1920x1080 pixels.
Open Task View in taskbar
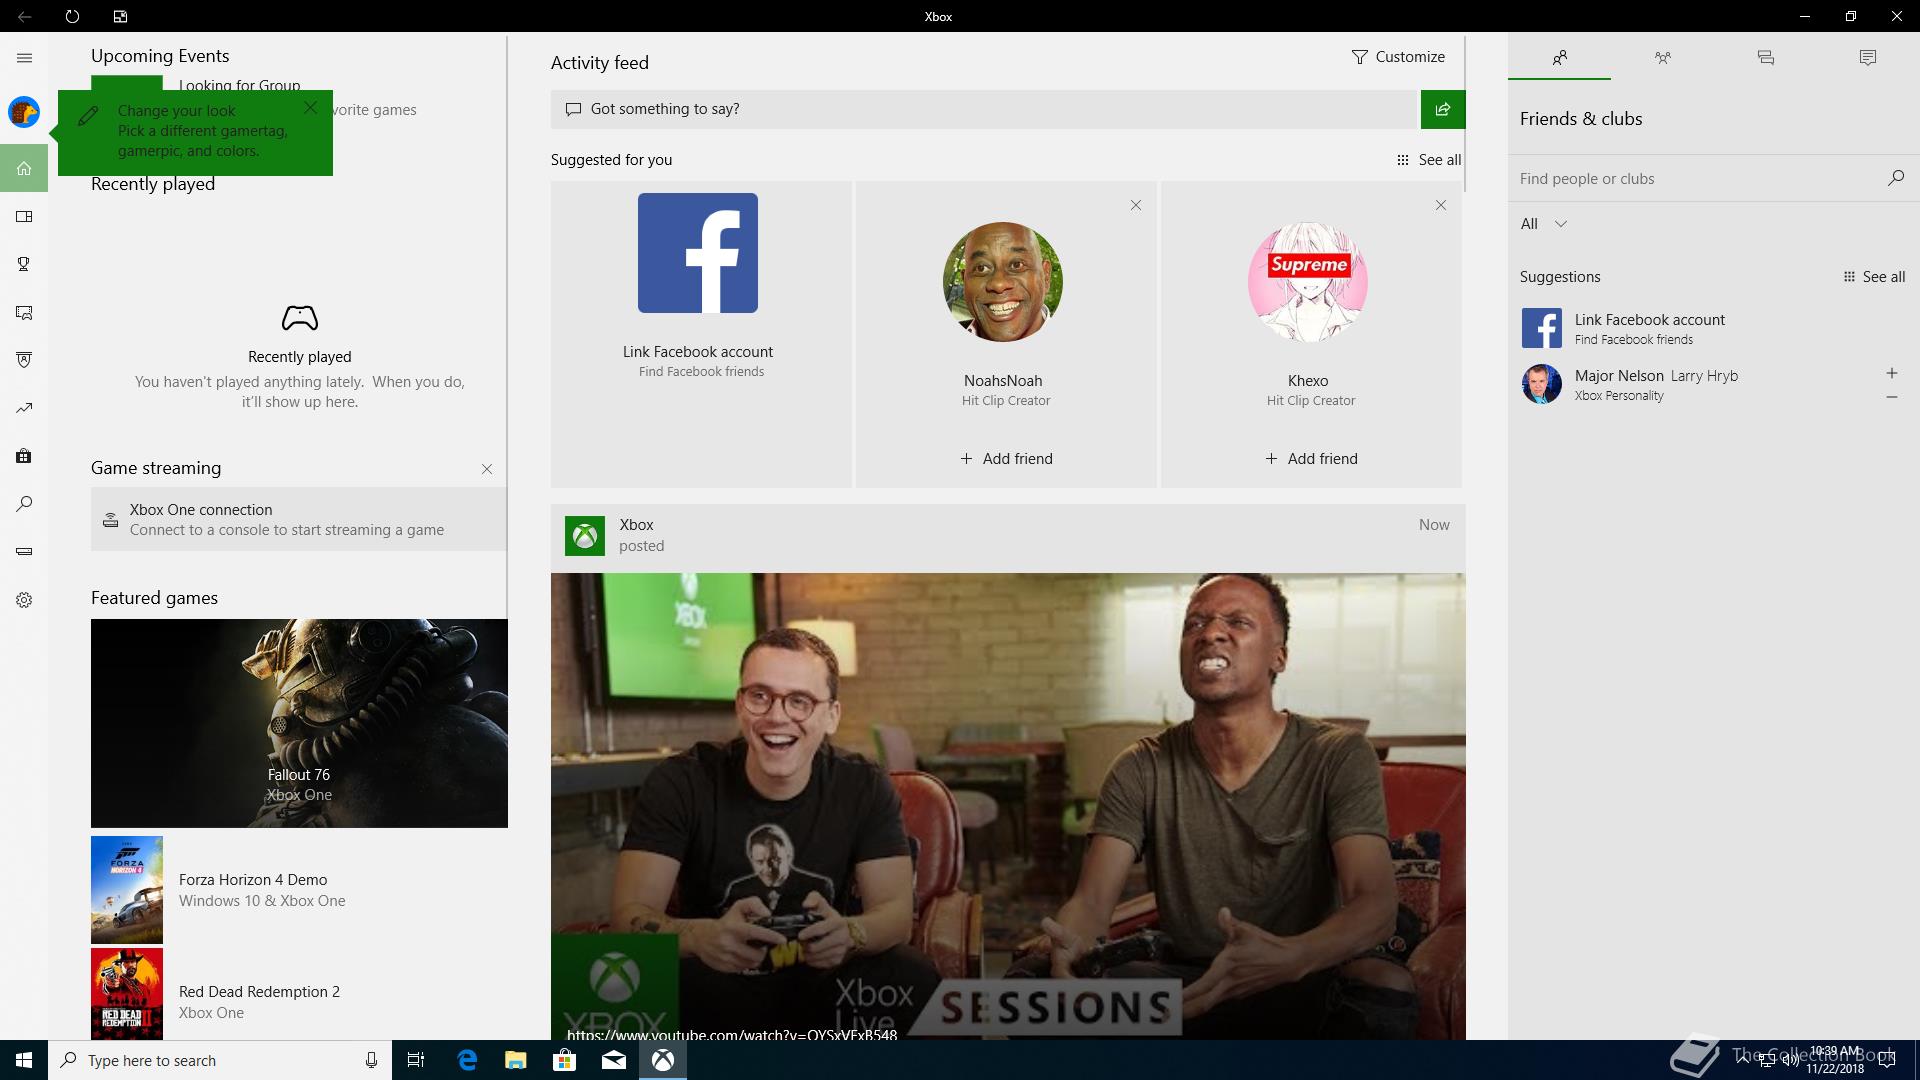click(x=416, y=1060)
